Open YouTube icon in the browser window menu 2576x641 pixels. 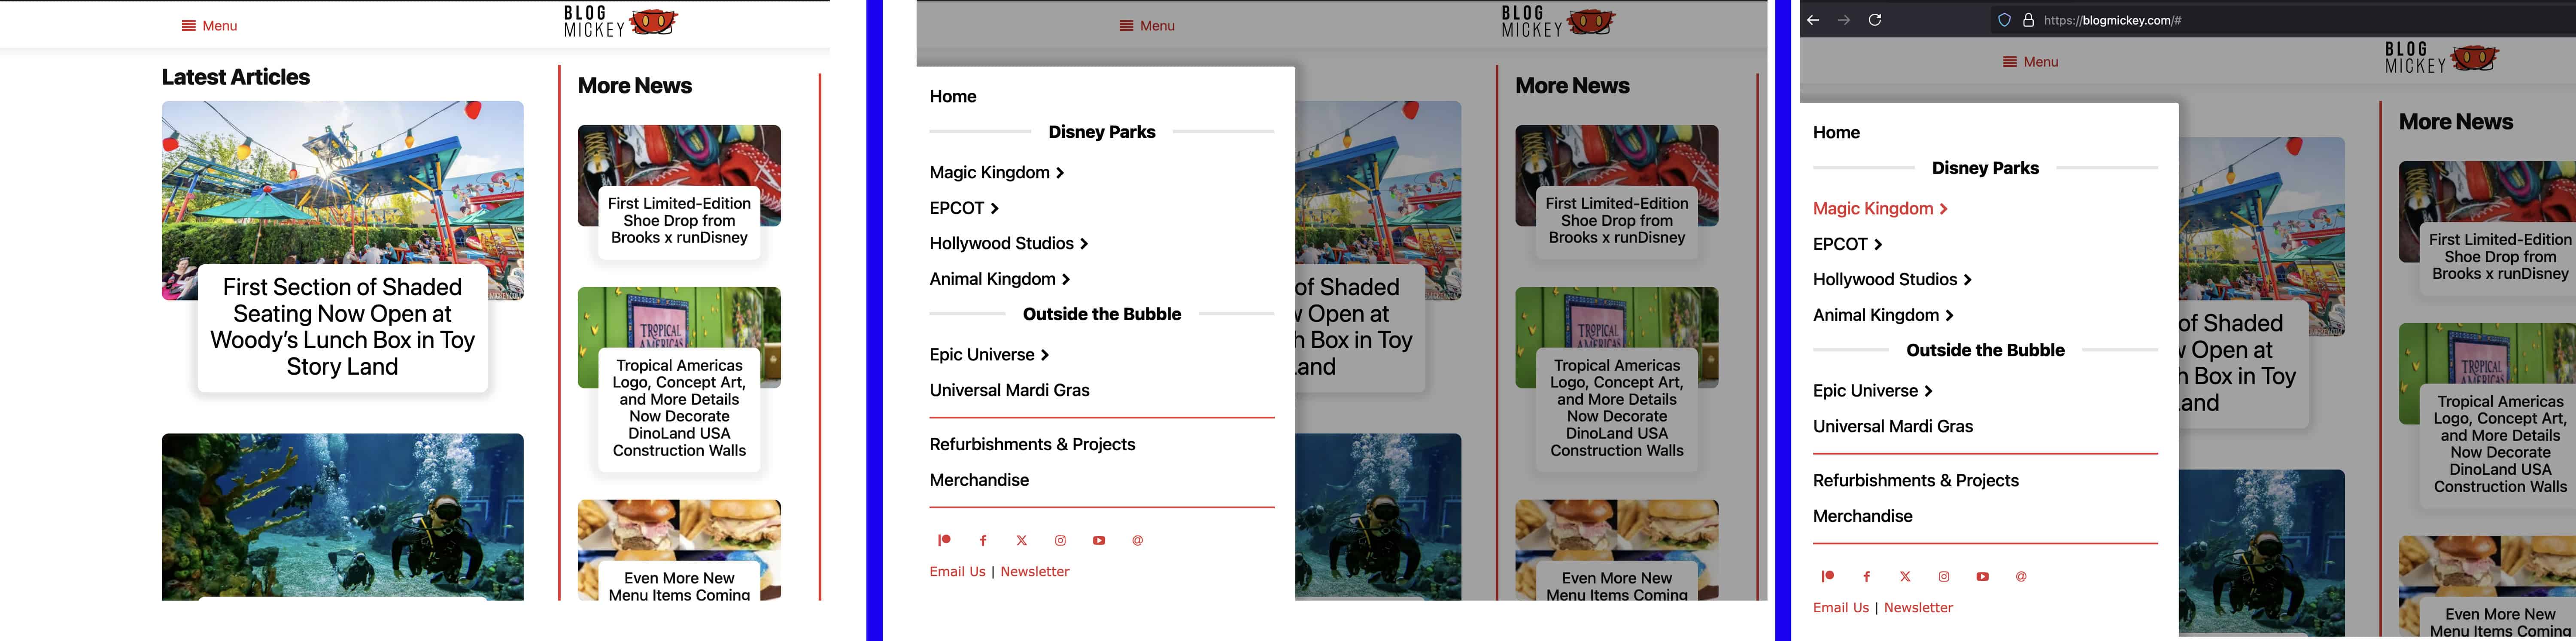tap(1982, 576)
